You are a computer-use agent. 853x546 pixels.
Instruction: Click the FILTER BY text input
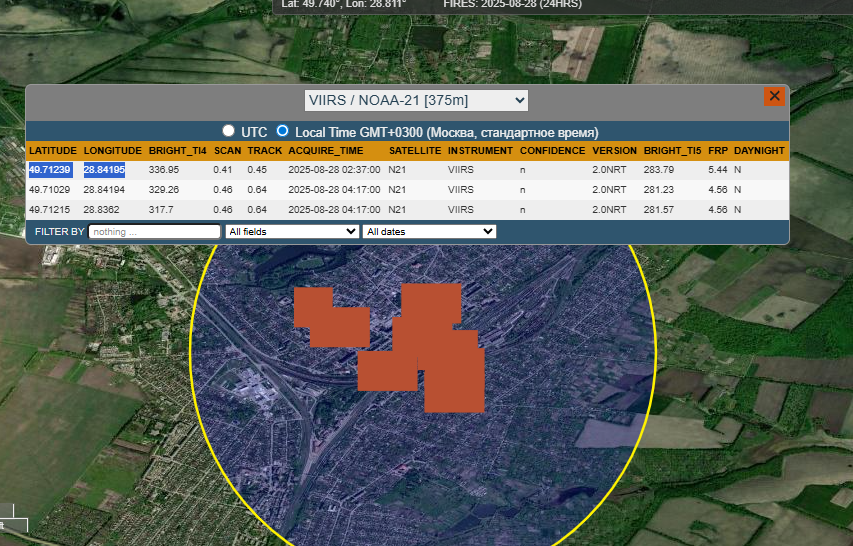point(154,232)
